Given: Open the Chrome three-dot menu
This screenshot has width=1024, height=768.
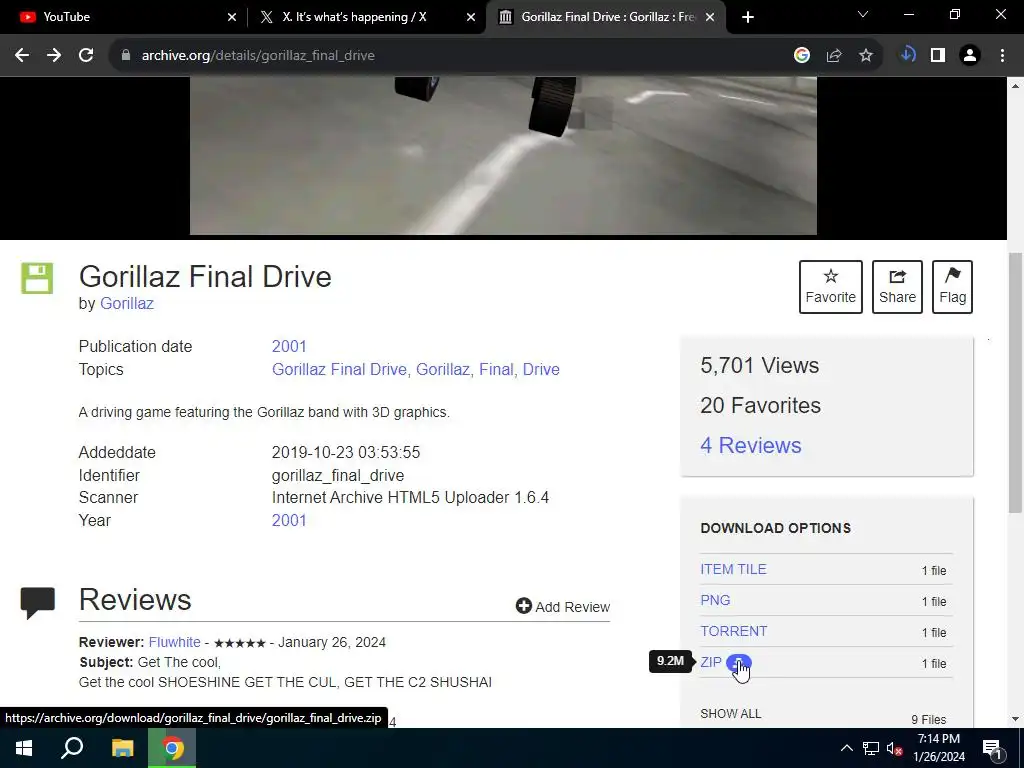Looking at the screenshot, I should coord(1002,56).
